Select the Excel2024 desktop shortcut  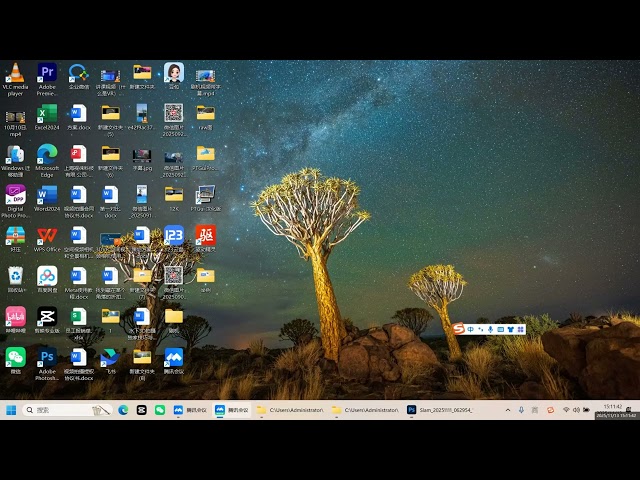tap(47, 117)
